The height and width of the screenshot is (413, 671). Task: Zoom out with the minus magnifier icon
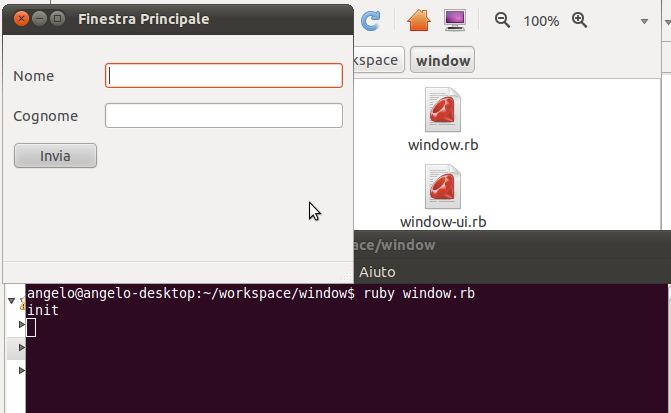click(x=502, y=20)
